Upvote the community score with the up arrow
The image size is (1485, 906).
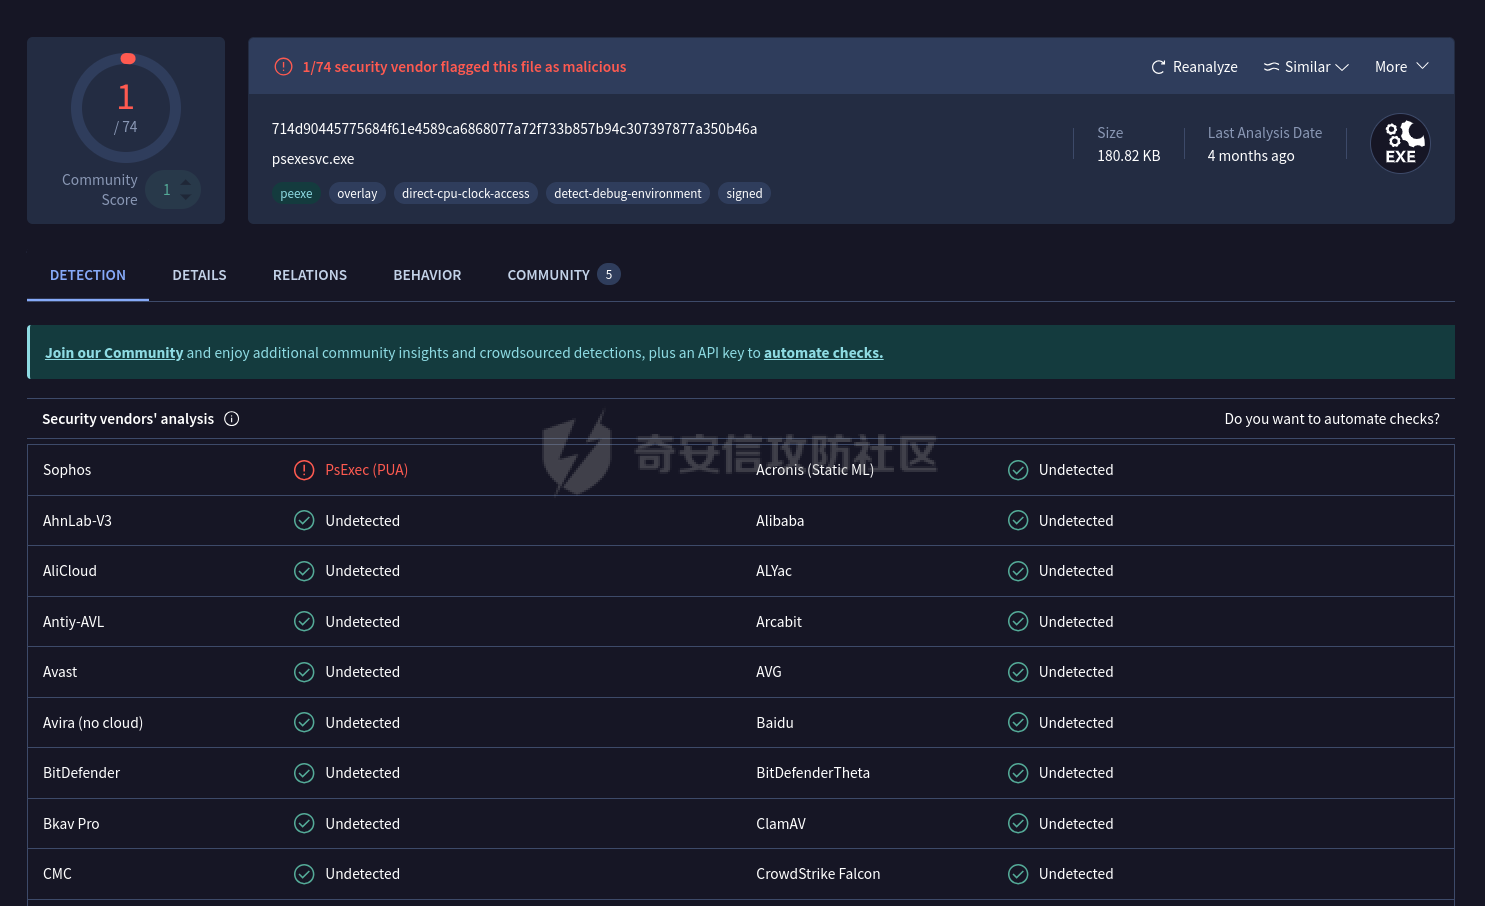pos(186,183)
